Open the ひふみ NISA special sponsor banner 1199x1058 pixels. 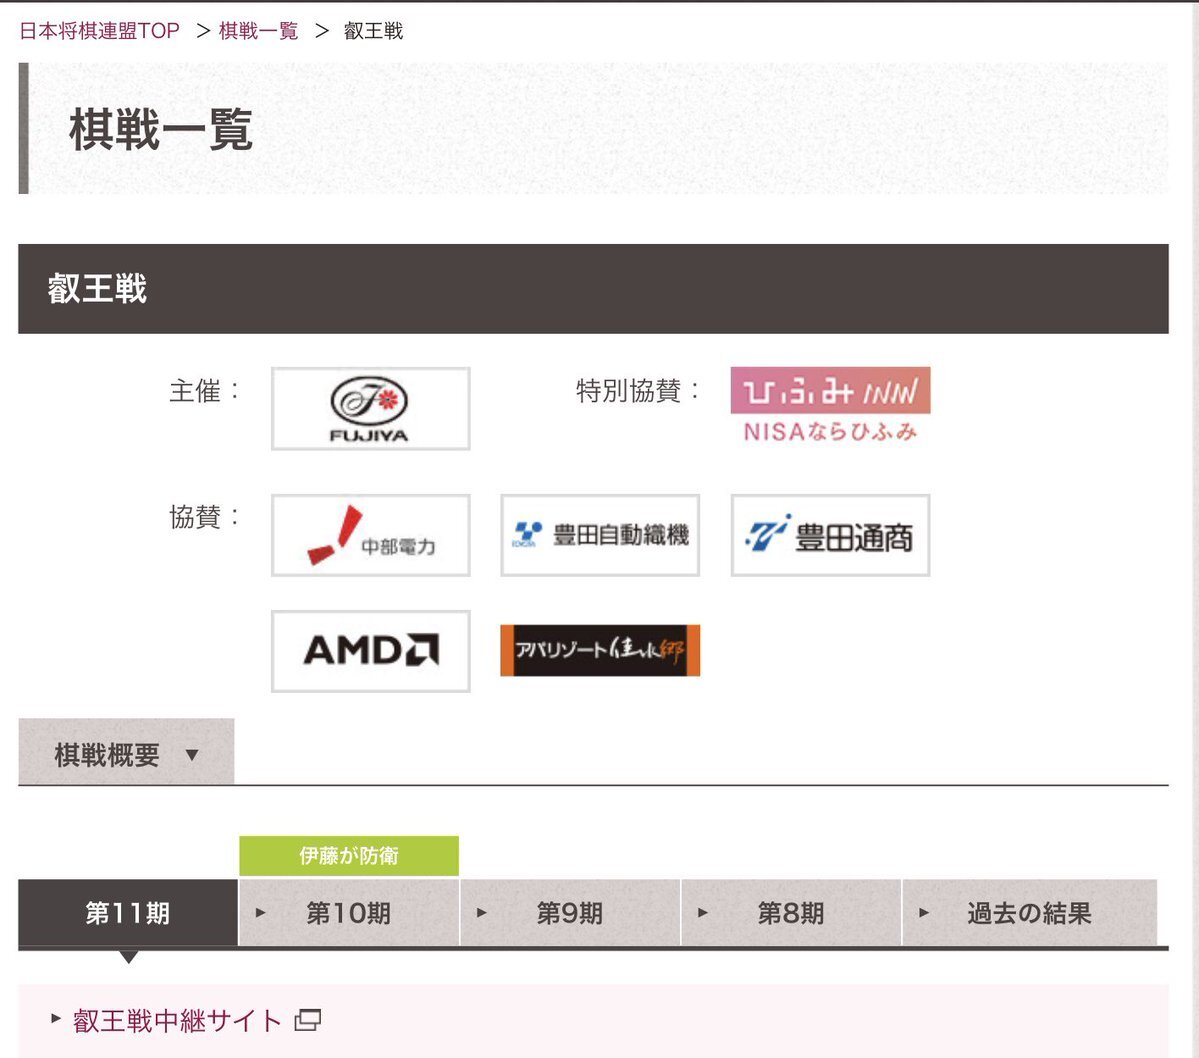[830, 406]
